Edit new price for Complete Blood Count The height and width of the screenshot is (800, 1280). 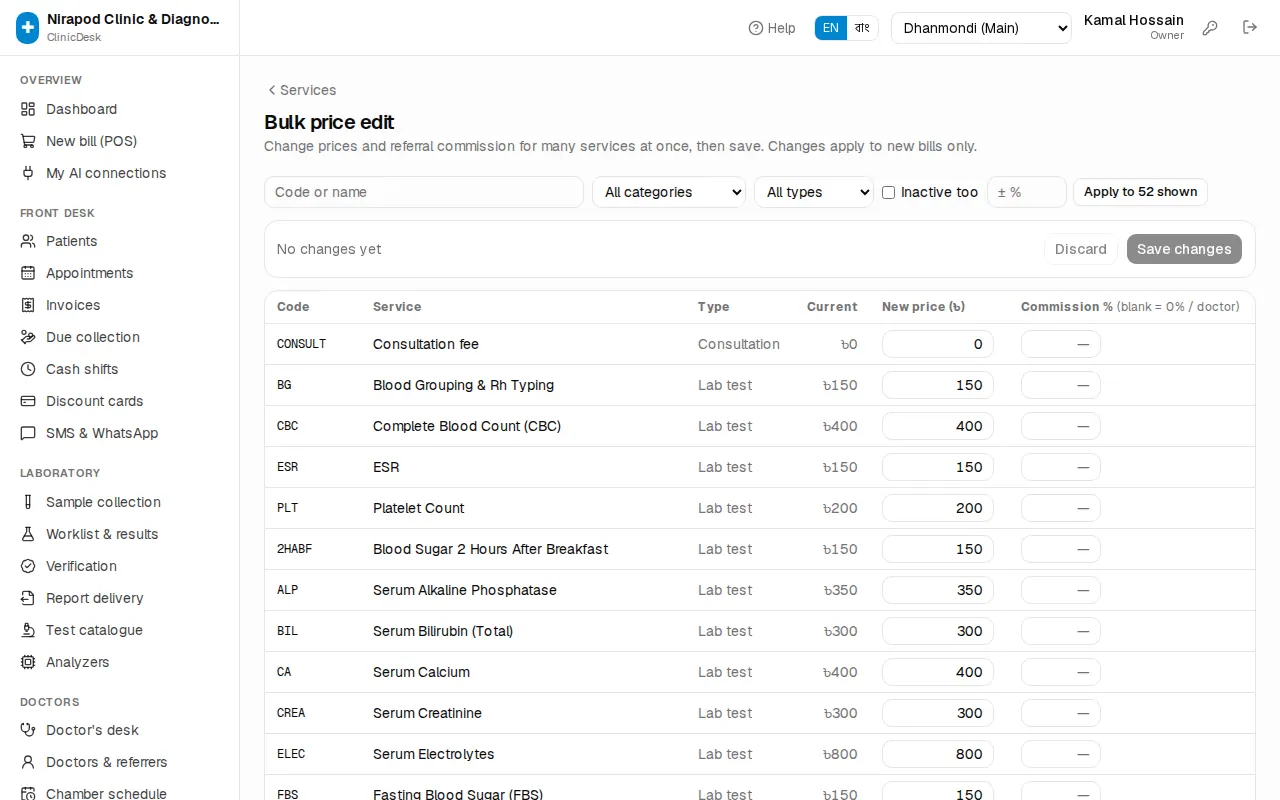tap(938, 426)
